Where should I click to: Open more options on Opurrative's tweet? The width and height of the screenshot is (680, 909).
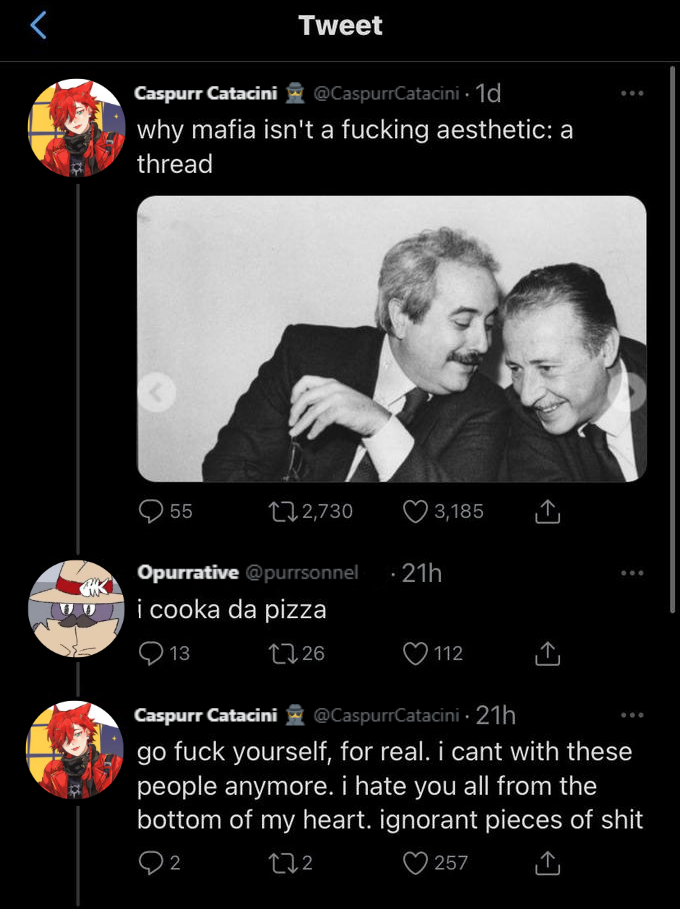631,573
